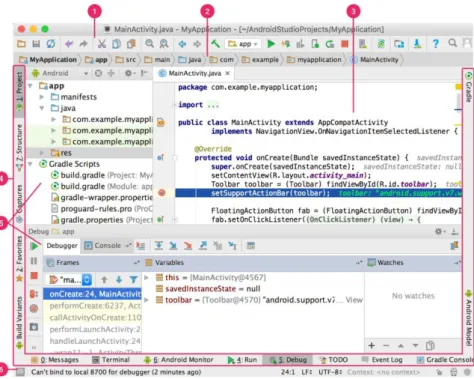This screenshot has width=474, height=379.
Task: Click the Debug panel settings gear icon
Action: [x=439, y=231]
